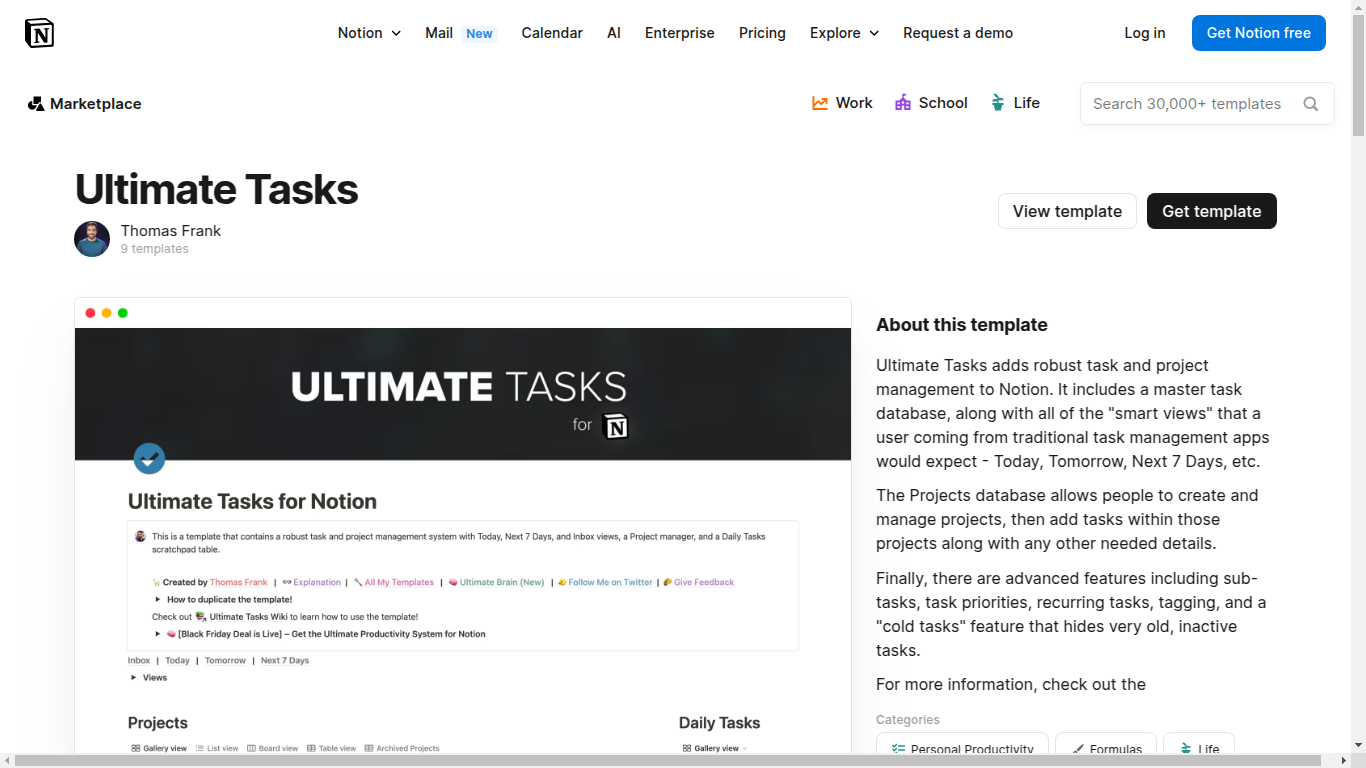
Task: Click the Marketplace shapes icon
Action: [x=36, y=104]
